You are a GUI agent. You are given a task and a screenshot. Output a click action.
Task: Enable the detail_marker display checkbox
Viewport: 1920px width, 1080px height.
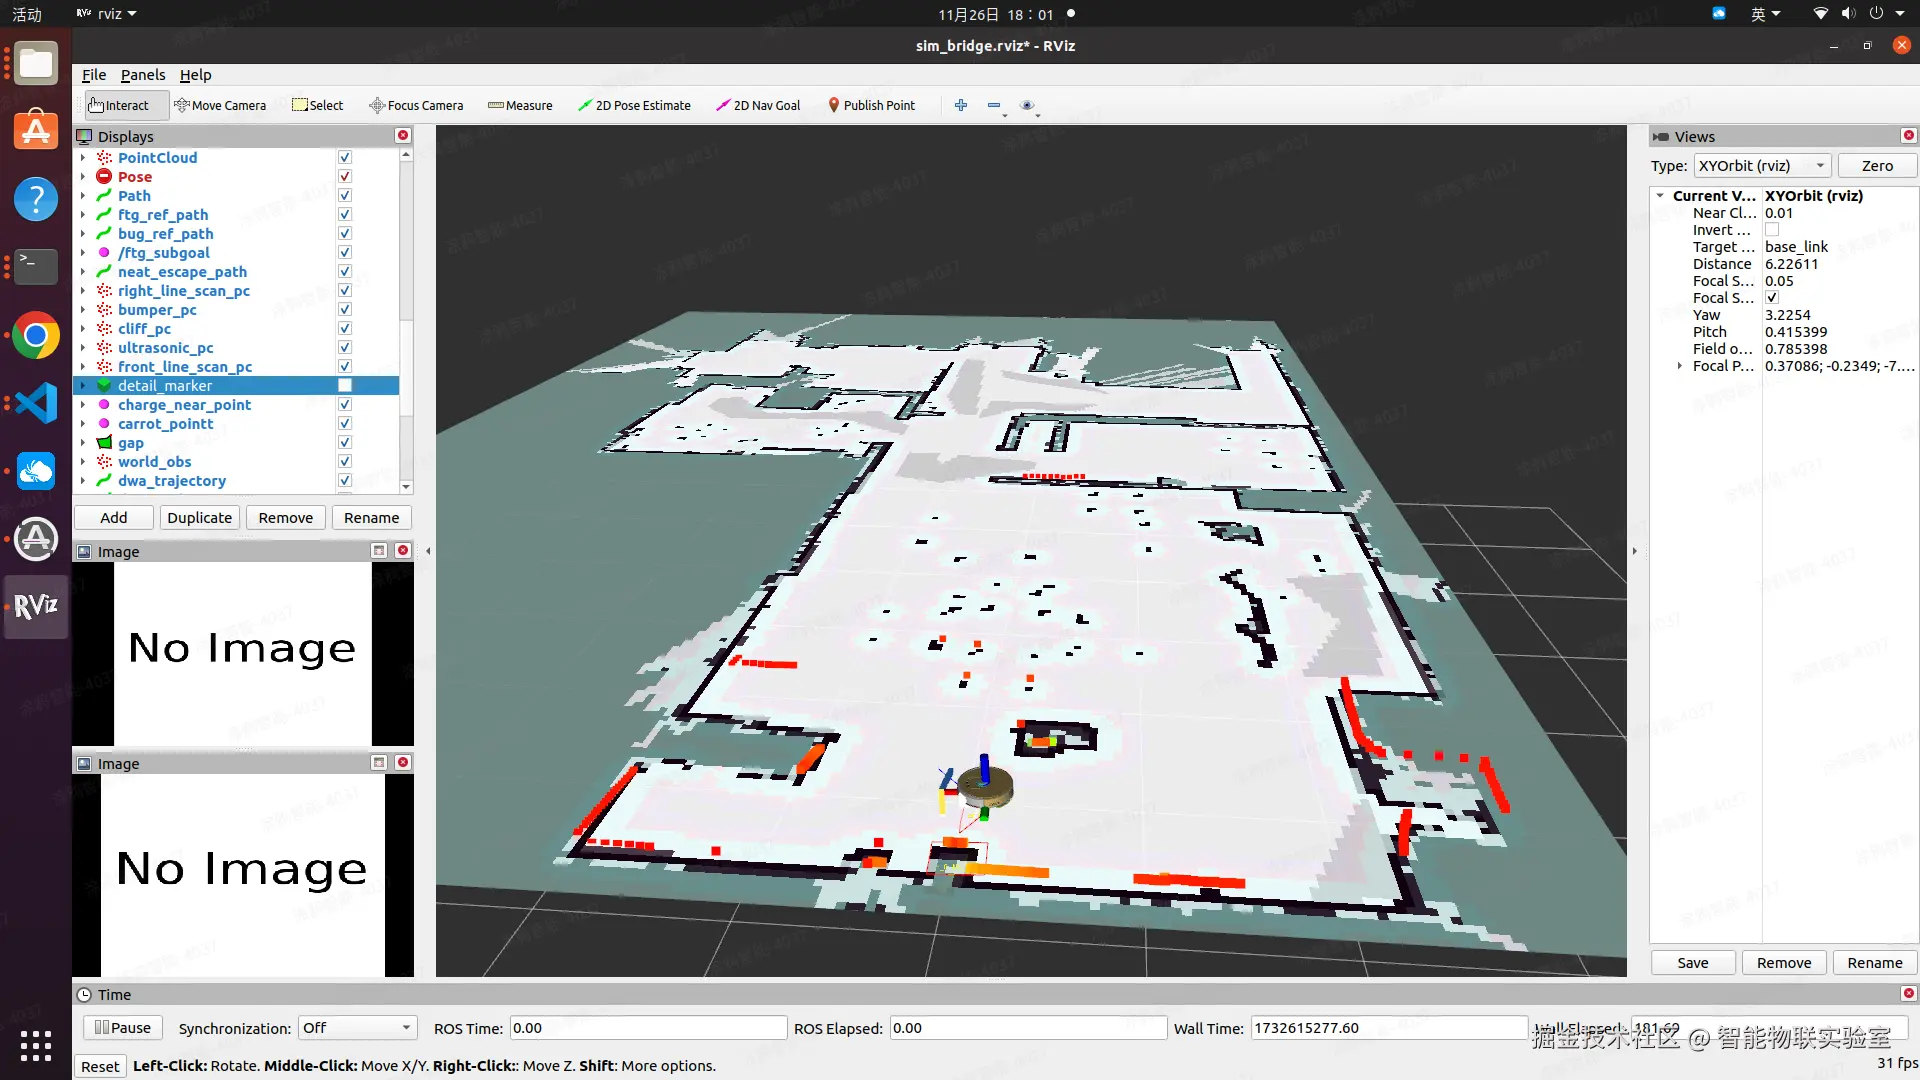[345, 386]
